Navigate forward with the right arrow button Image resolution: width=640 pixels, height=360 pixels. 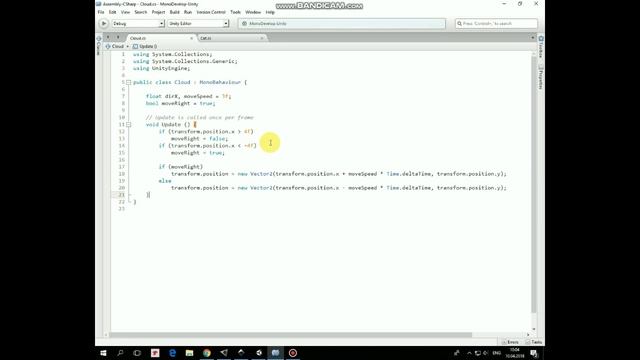pyautogui.click(x=118, y=38)
